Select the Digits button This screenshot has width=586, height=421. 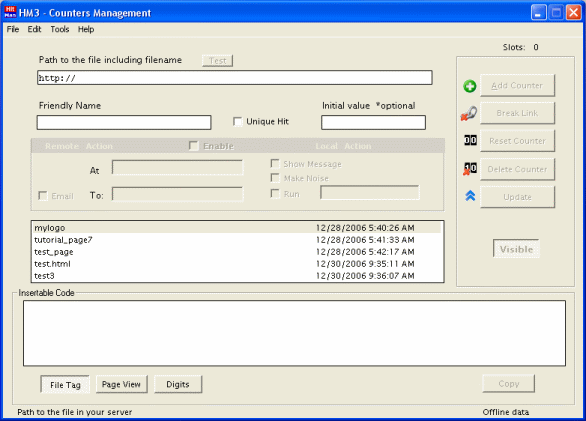pos(178,384)
